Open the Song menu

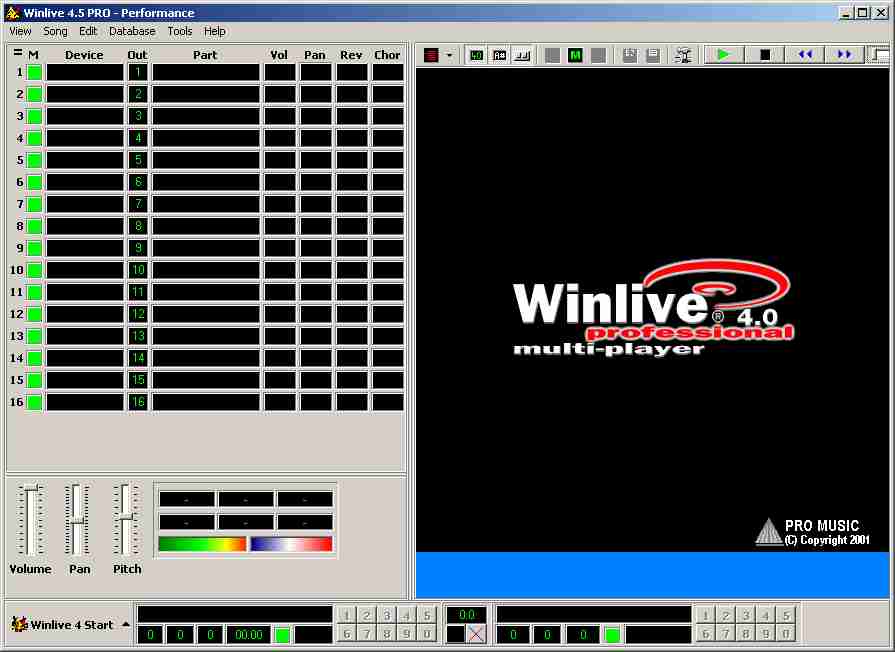55,31
